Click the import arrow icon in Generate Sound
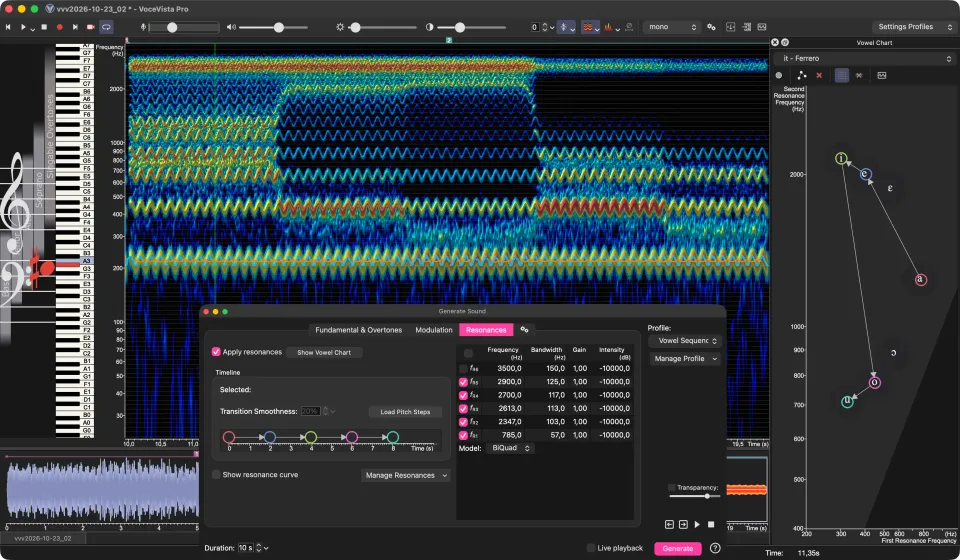The width and height of the screenshot is (960, 560). 669,525
